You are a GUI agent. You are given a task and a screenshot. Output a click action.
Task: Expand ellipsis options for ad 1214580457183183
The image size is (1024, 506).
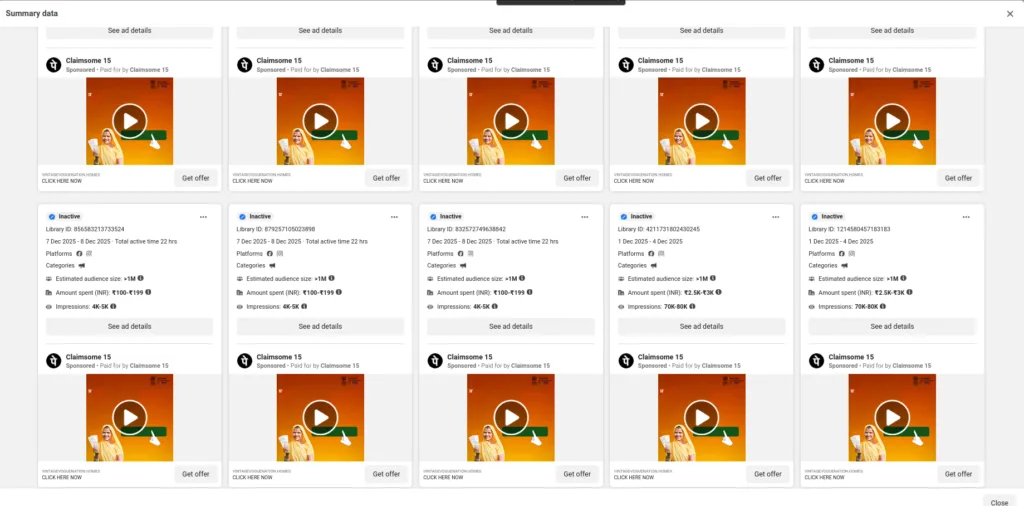[x=965, y=216]
